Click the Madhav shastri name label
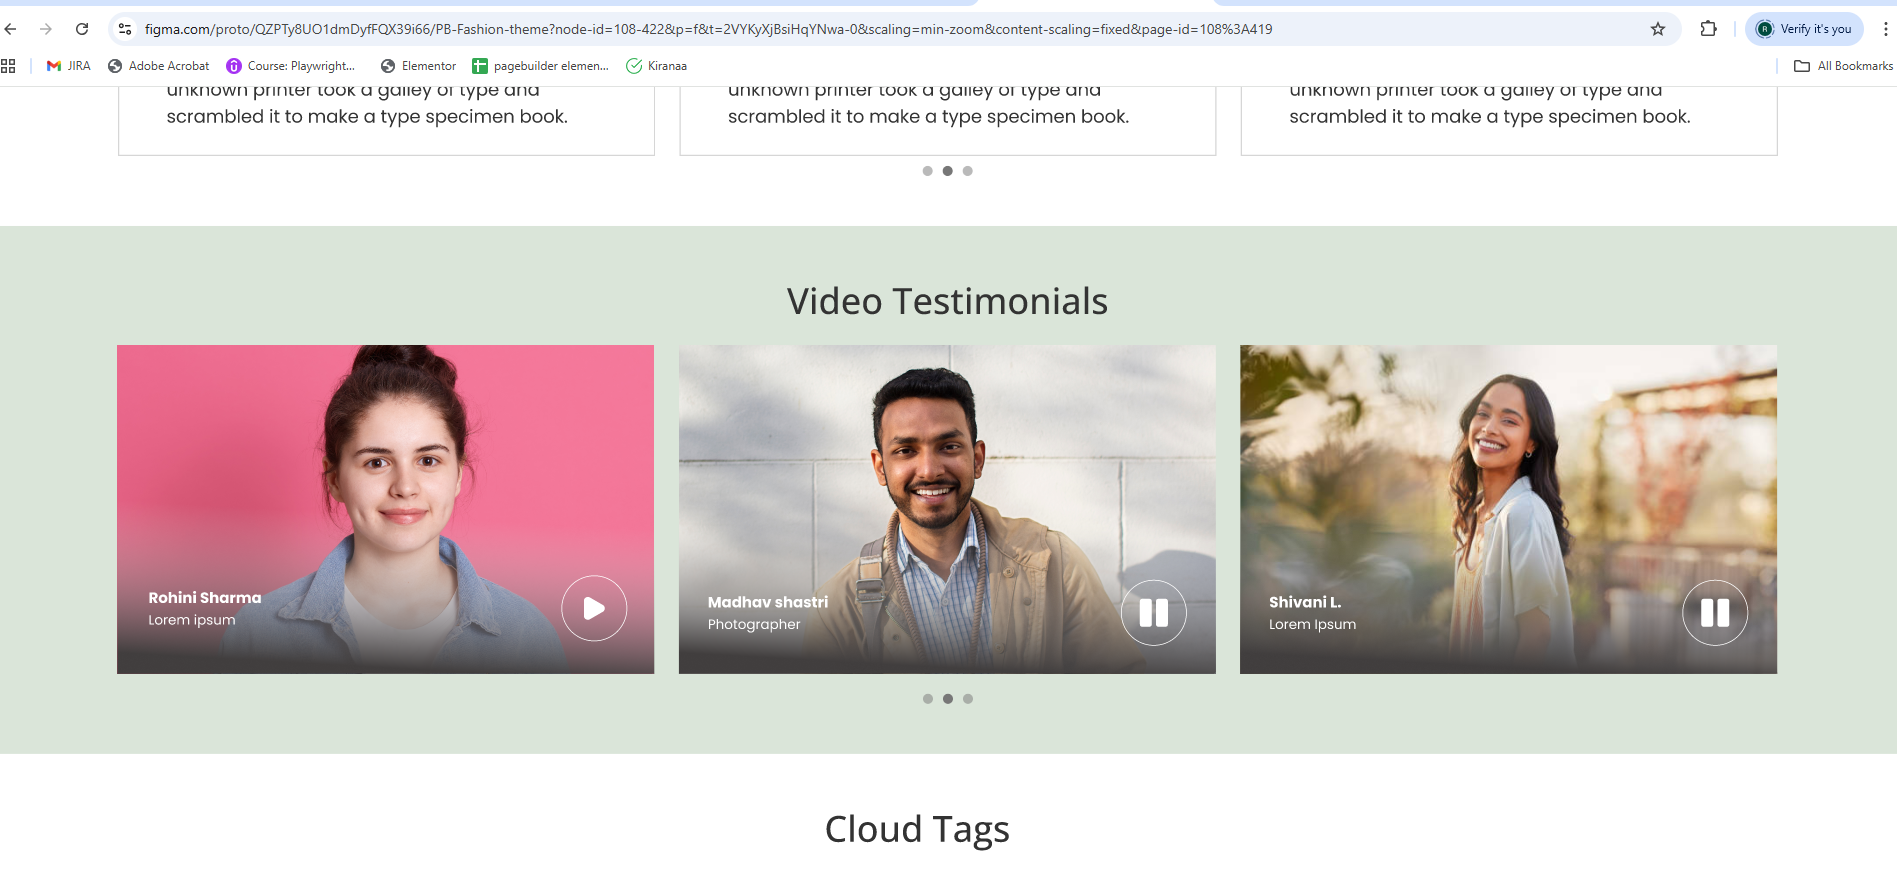Image resolution: width=1897 pixels, height=874 pixels. click(768, 602)
